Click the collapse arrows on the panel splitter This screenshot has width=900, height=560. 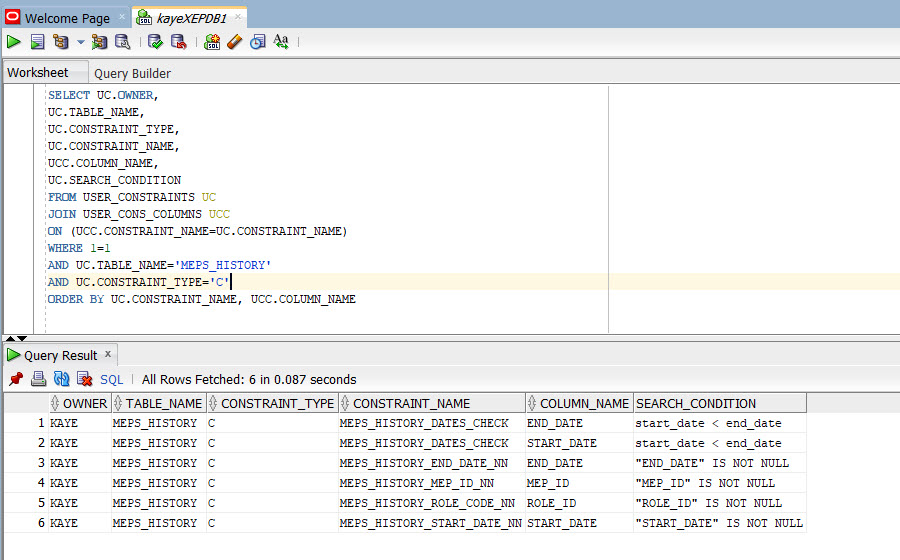click(x=16, y=339)
